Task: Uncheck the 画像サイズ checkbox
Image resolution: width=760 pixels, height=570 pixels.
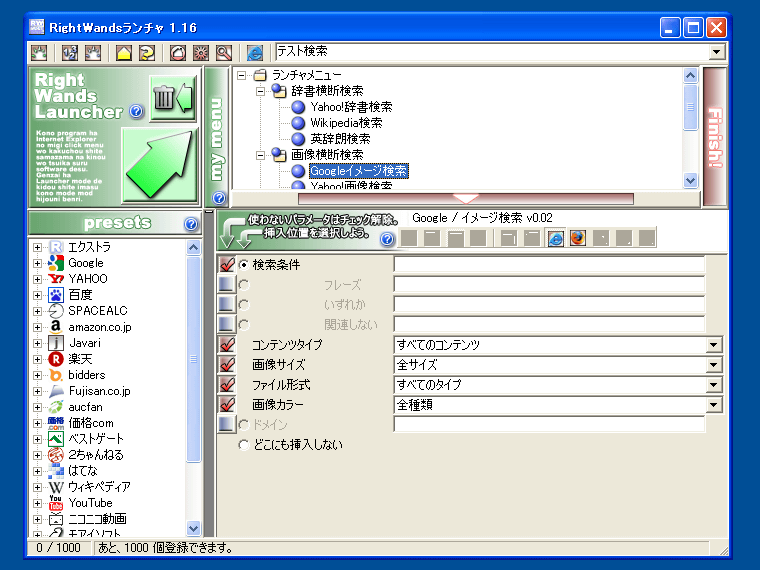Action: coord(226,364)
